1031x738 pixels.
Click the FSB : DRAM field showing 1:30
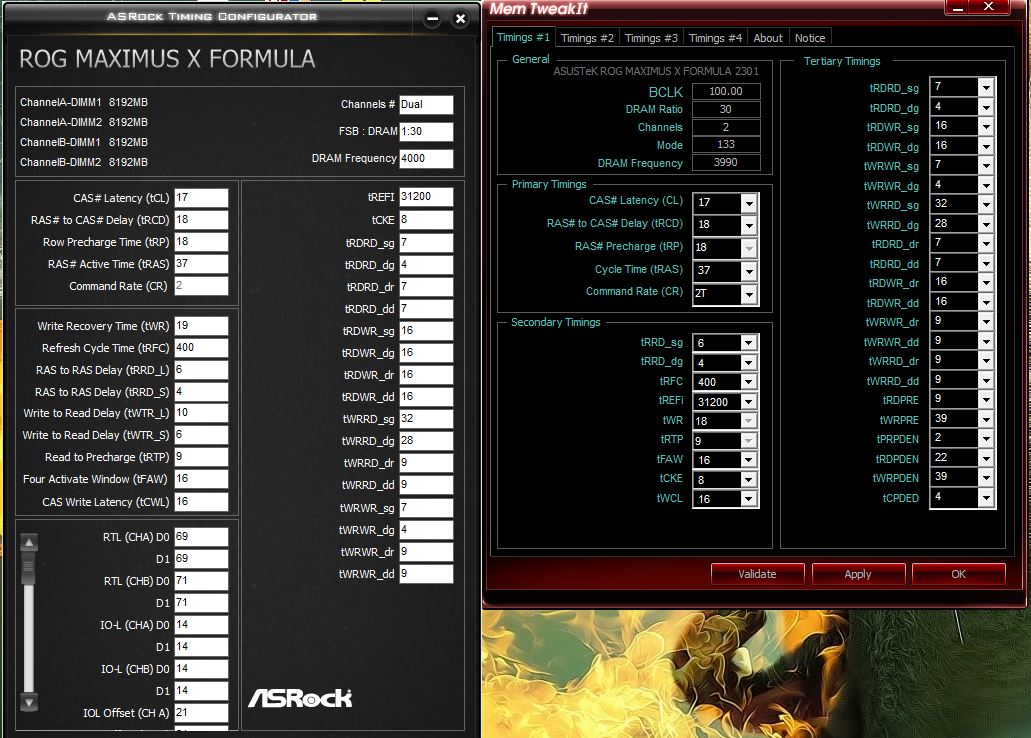tap(426, 132)
